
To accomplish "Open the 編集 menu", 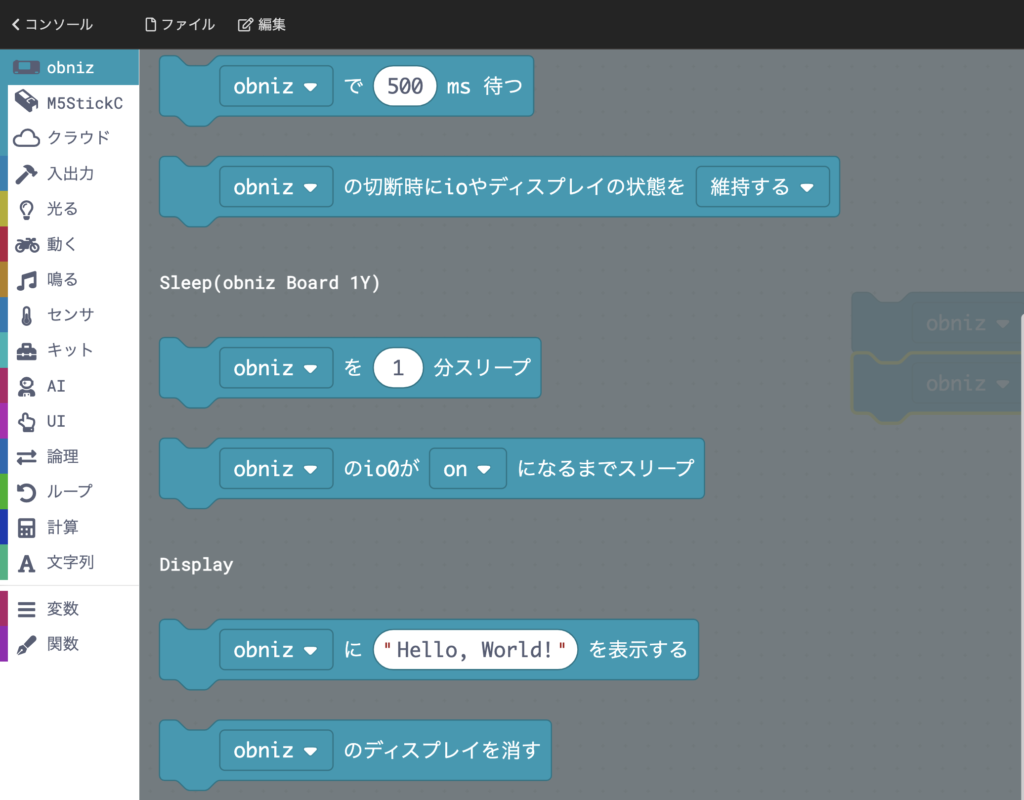I will pos(262,24).
